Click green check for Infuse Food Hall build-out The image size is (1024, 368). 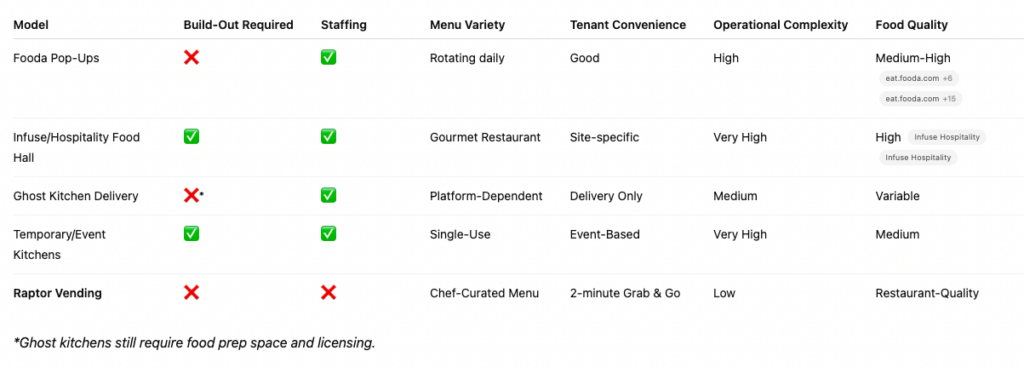(x=191, y=136)
